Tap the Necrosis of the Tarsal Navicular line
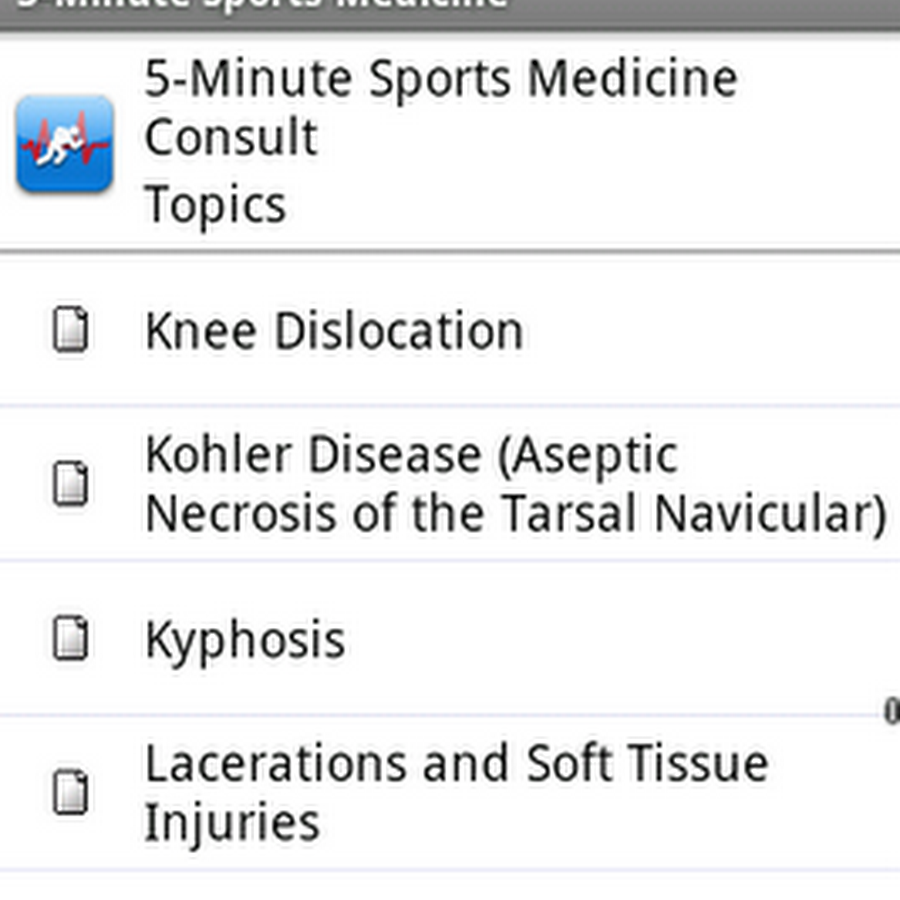The height and width of the screenshot is (900, 900). pos(515,513)
